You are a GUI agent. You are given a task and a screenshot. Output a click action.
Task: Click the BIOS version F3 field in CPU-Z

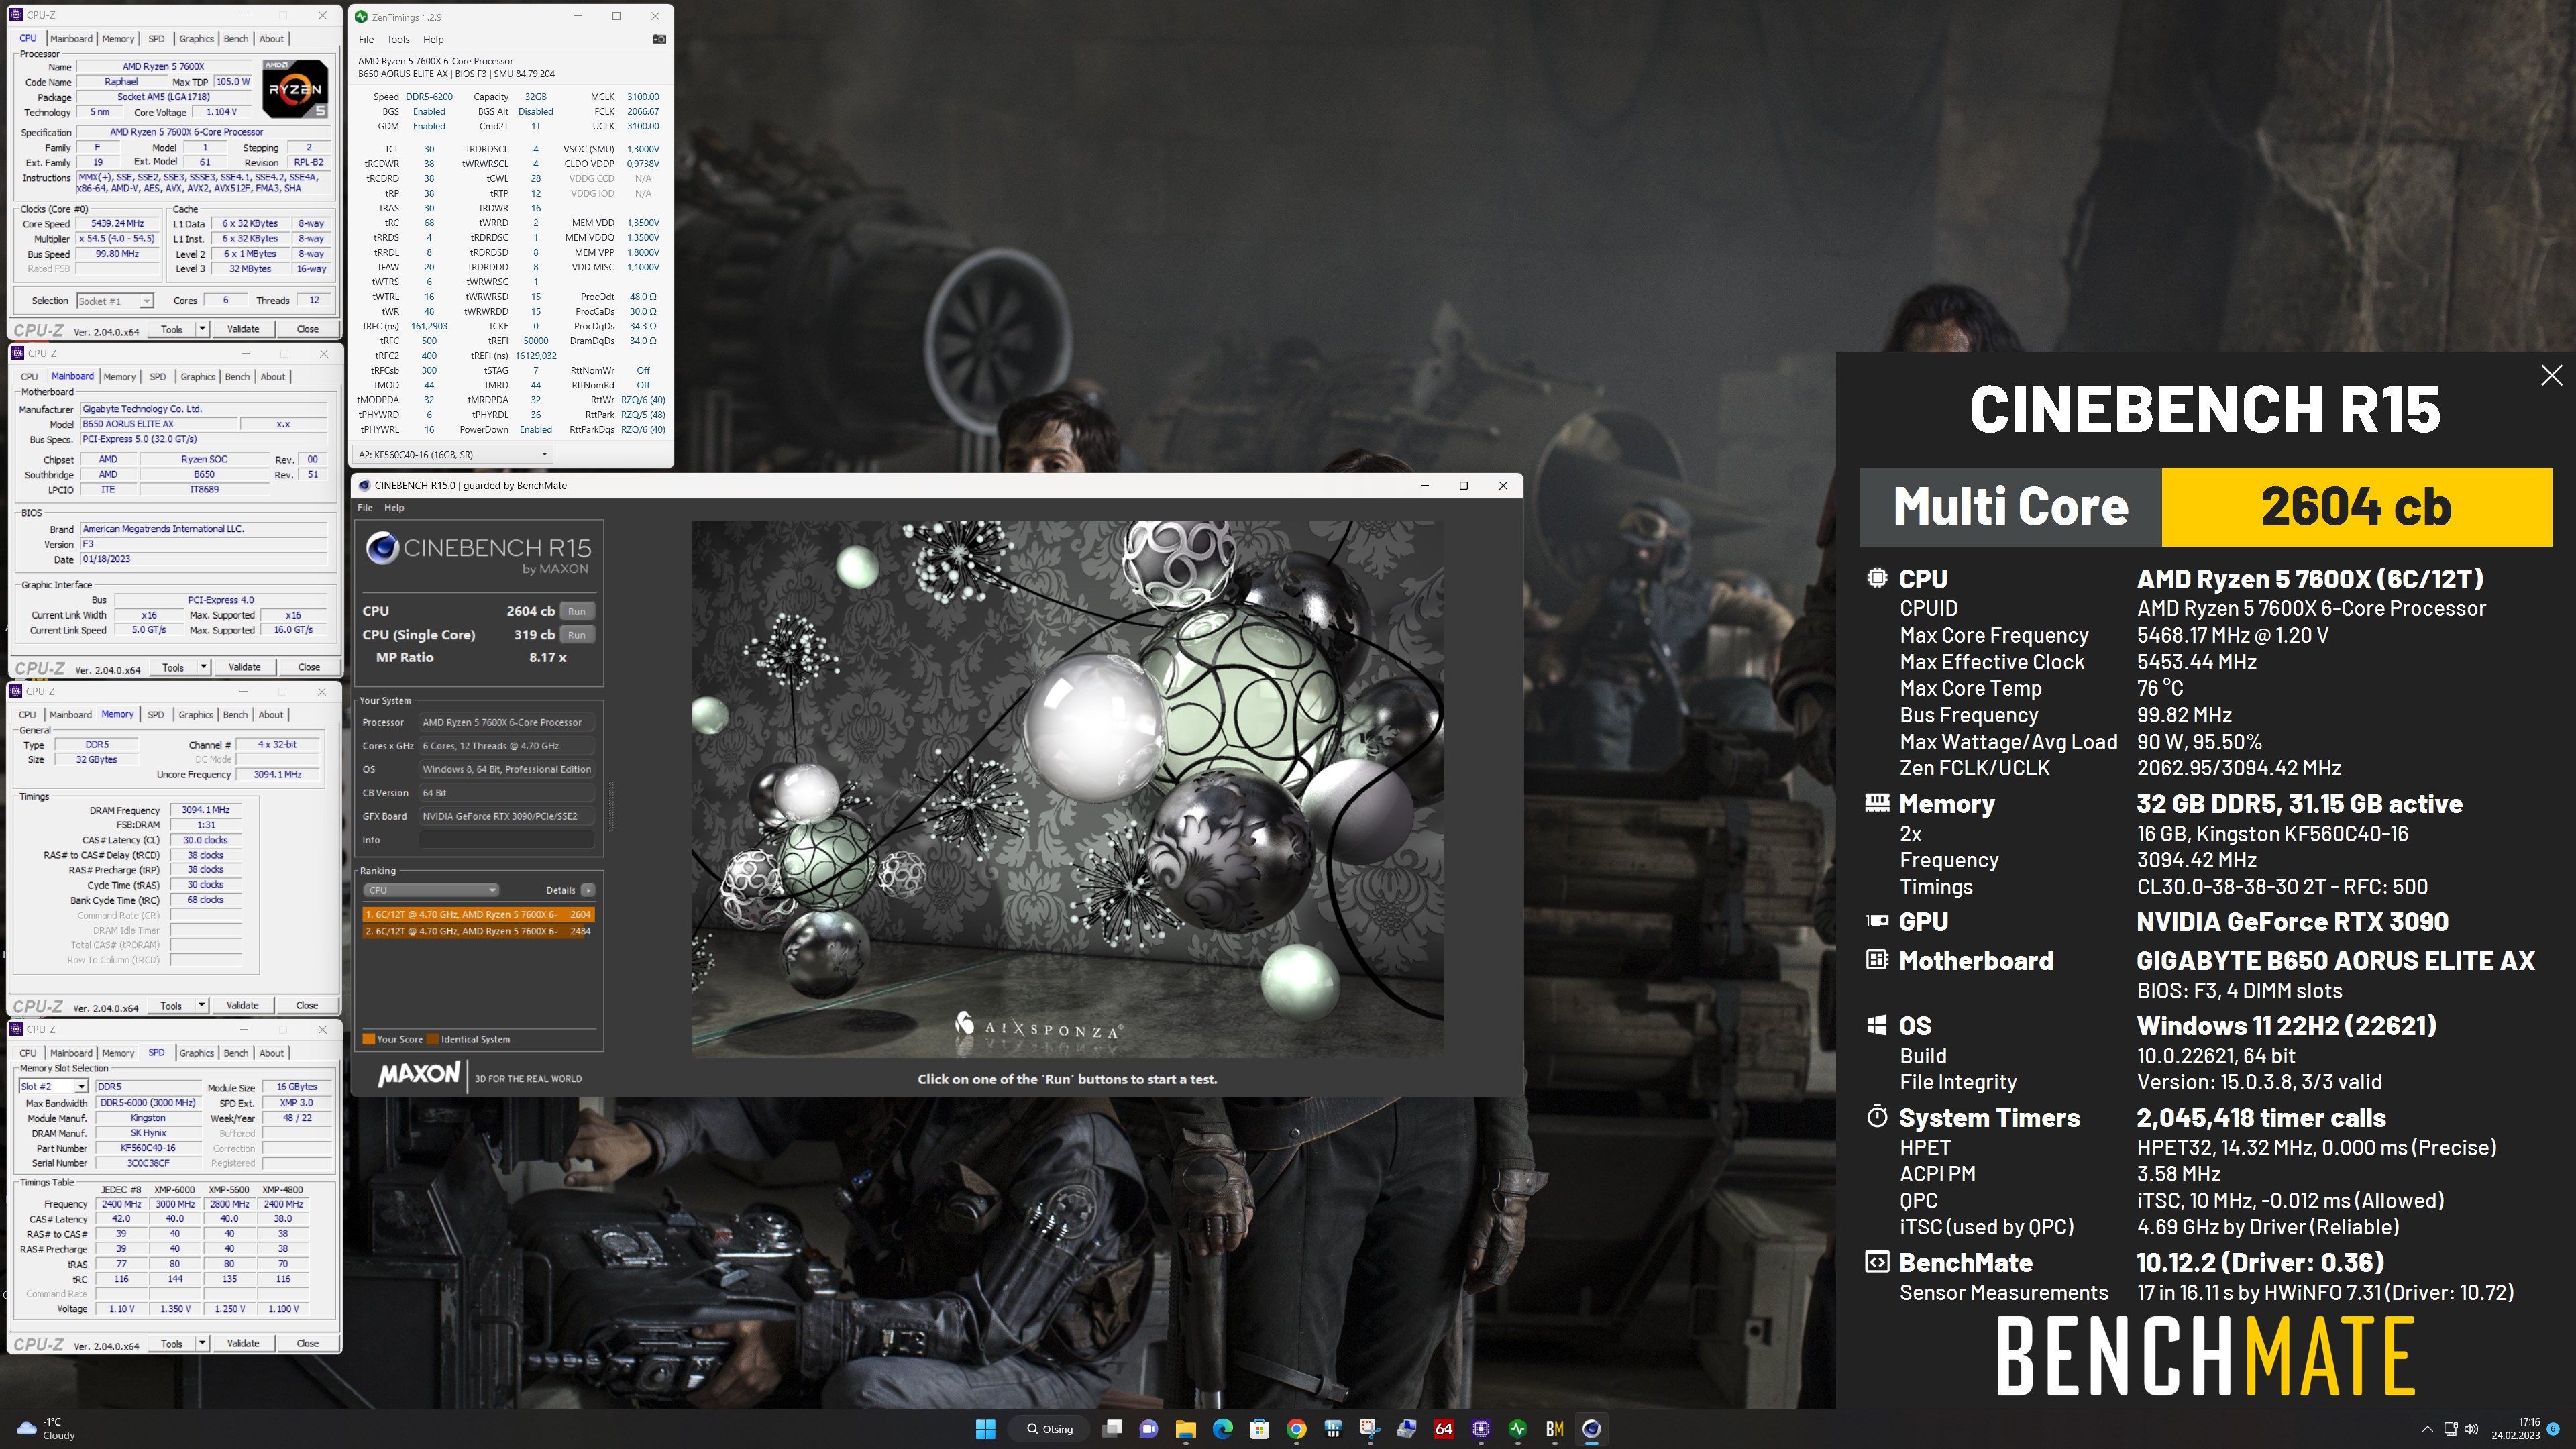tap(203, 544)
